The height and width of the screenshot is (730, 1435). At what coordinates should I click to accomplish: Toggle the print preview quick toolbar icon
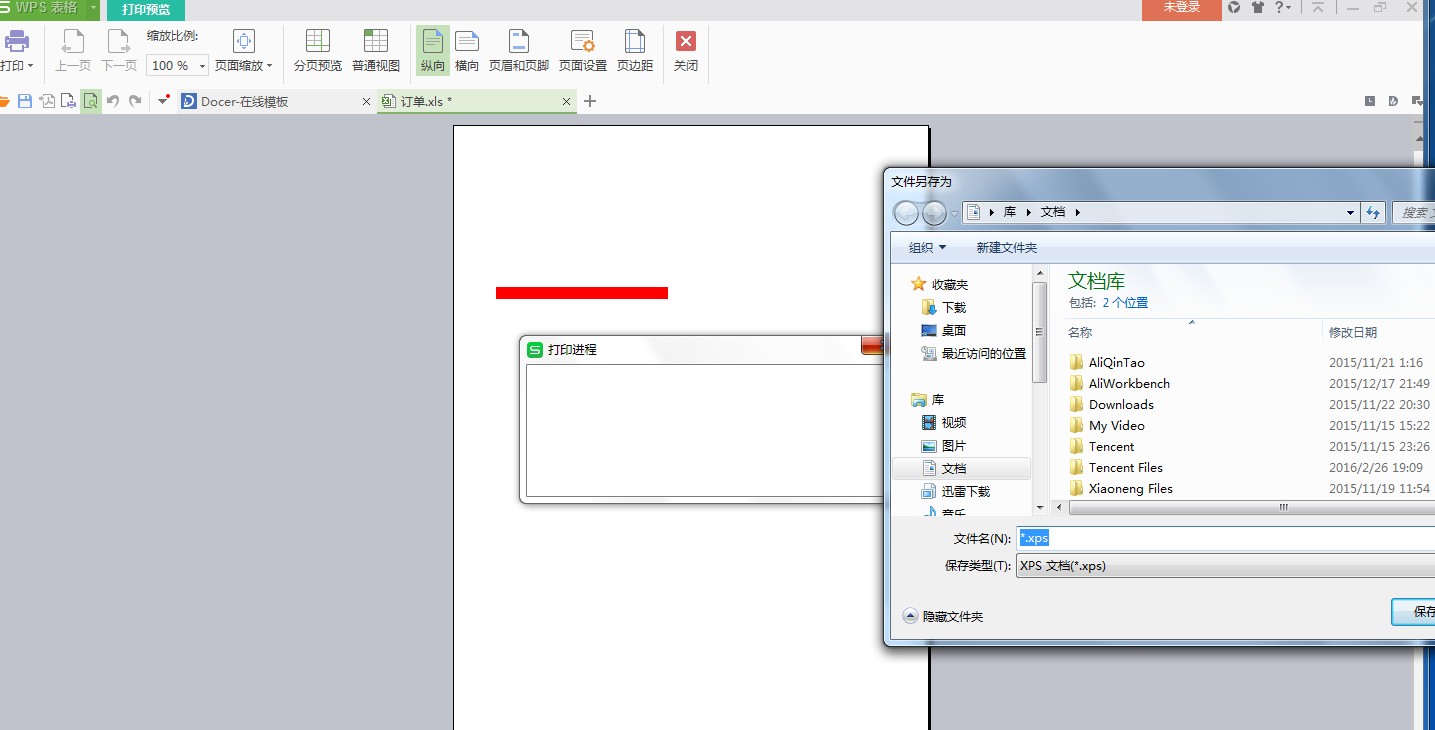[91, 101]
